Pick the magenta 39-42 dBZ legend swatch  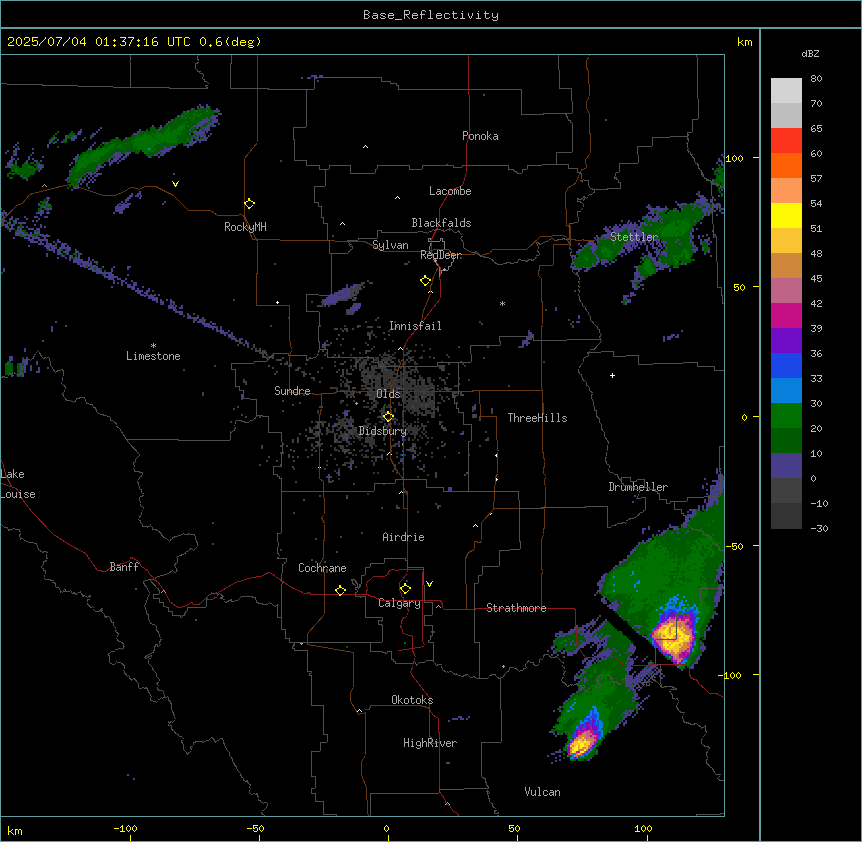click(786, 315)
